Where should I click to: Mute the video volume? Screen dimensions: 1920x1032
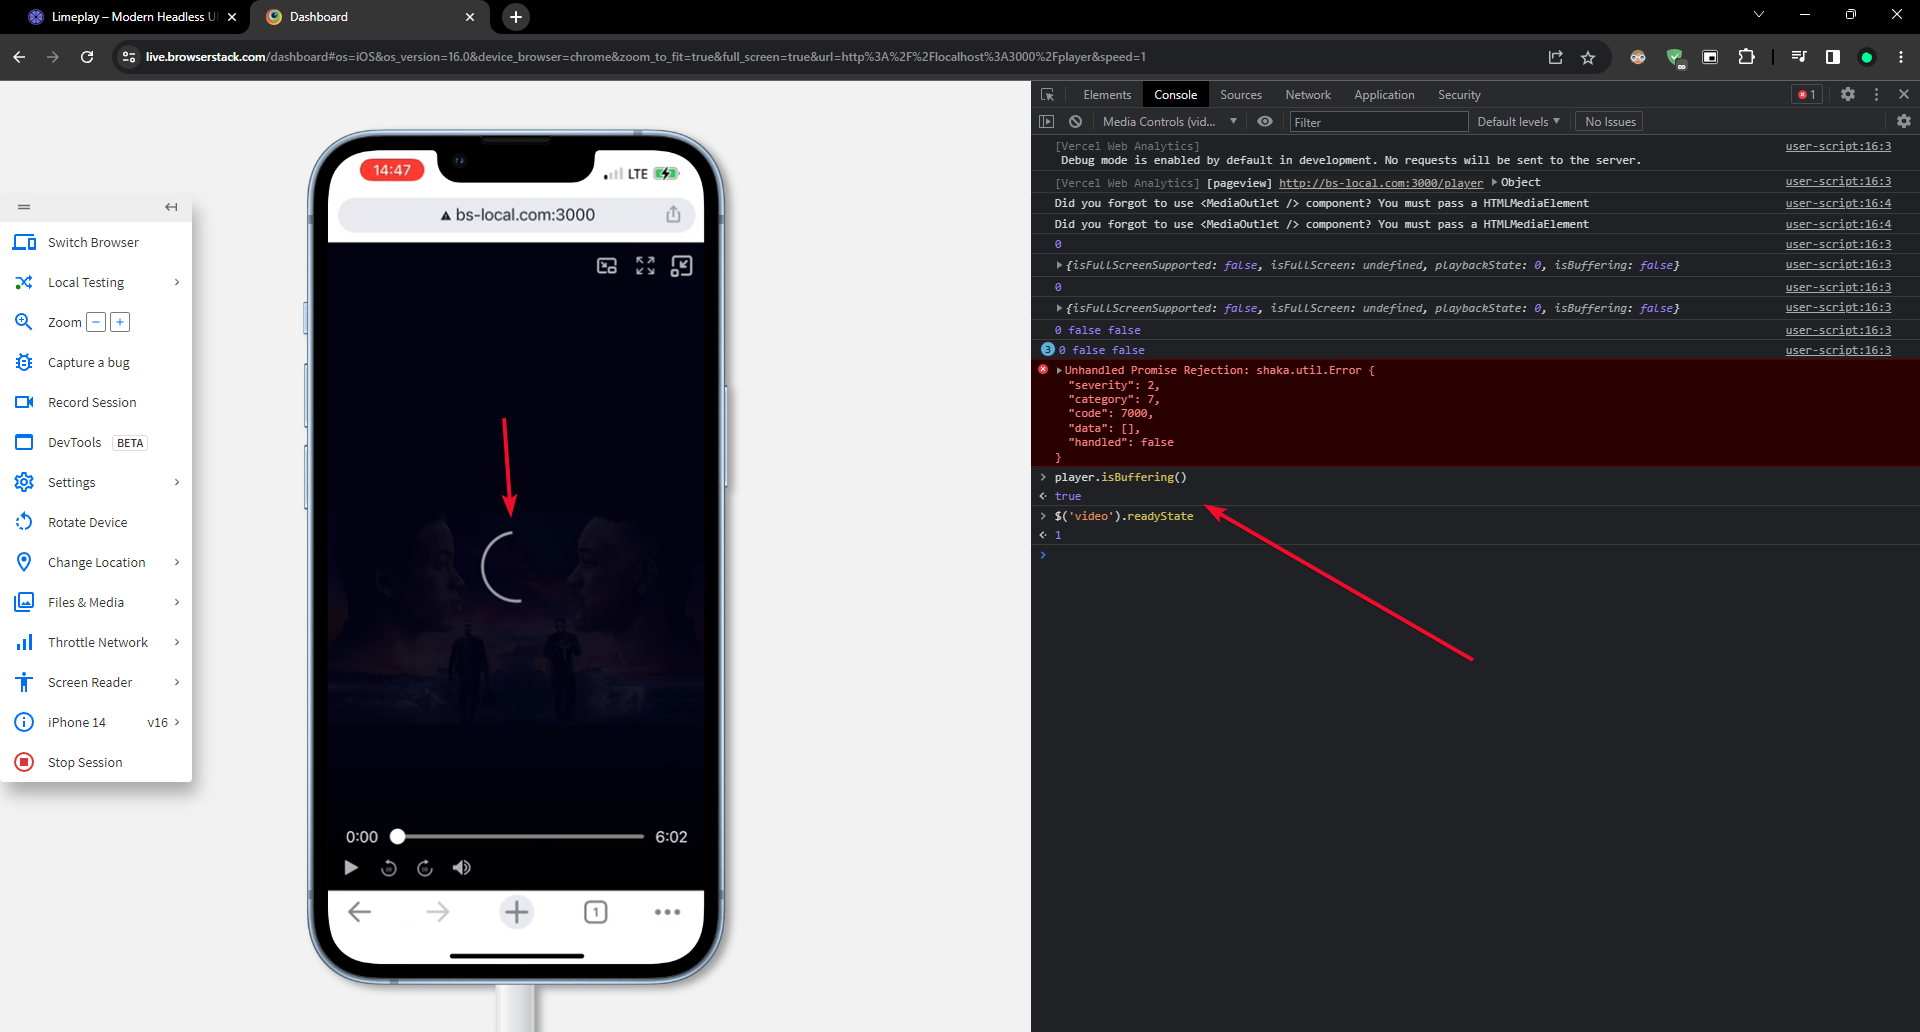point(461,868)
